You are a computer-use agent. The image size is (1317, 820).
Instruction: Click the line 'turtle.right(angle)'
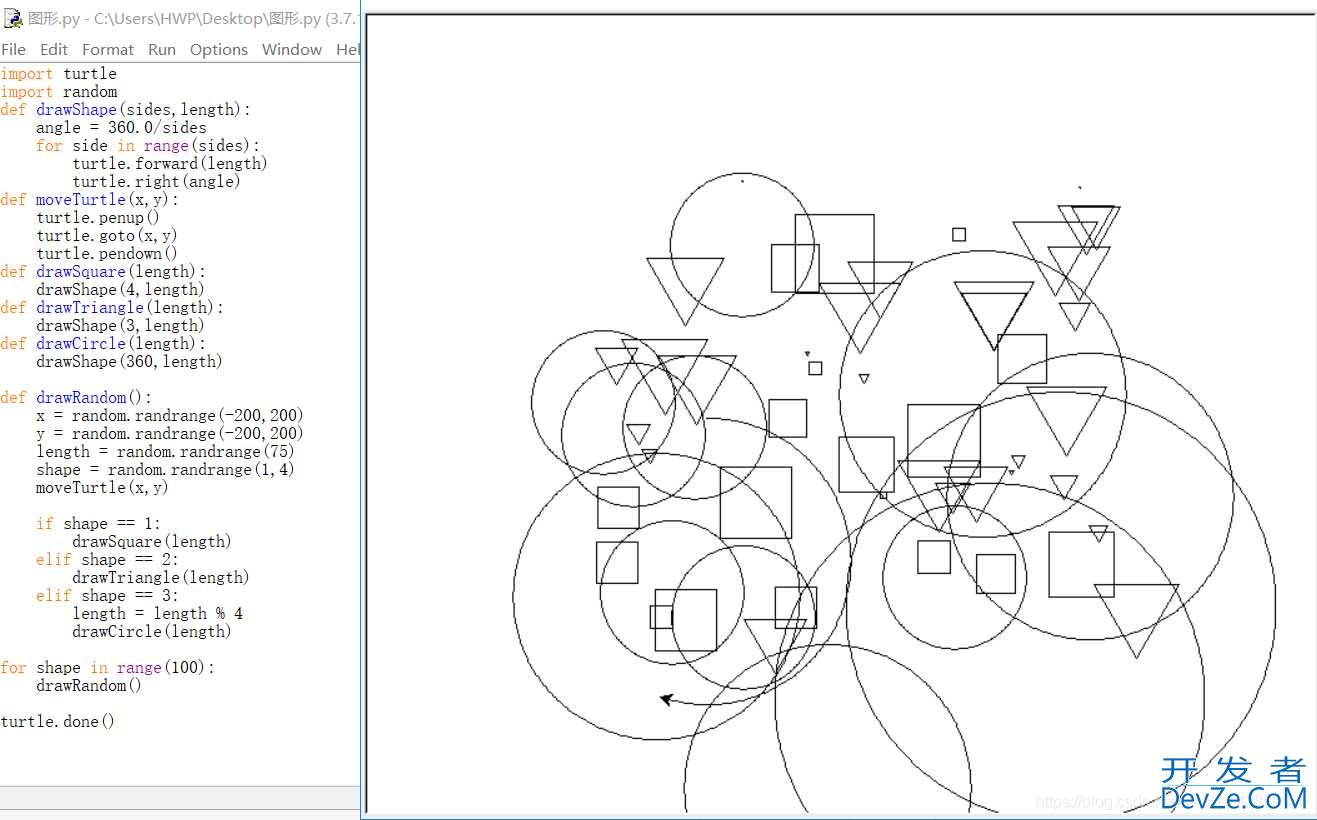(x=156, y=182)
